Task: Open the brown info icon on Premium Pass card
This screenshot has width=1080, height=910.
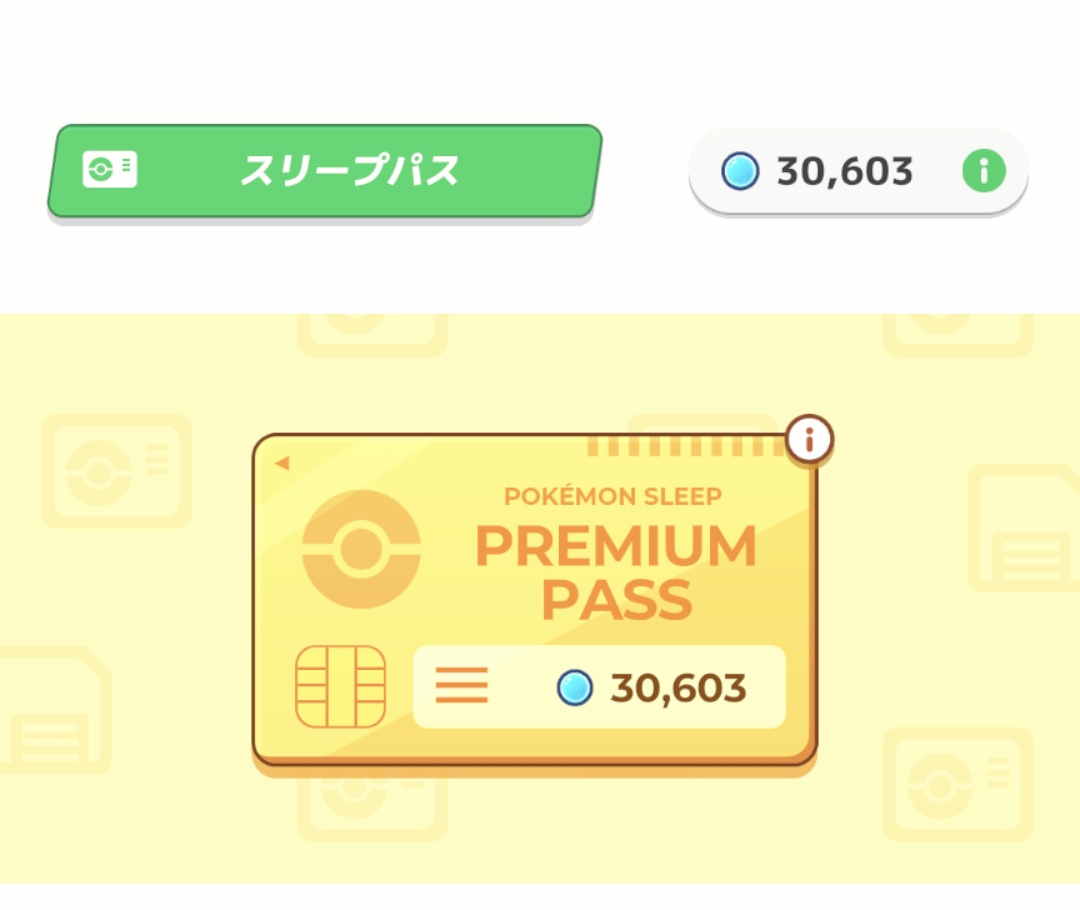Action: pyautogui.click(x=809, y=438)
